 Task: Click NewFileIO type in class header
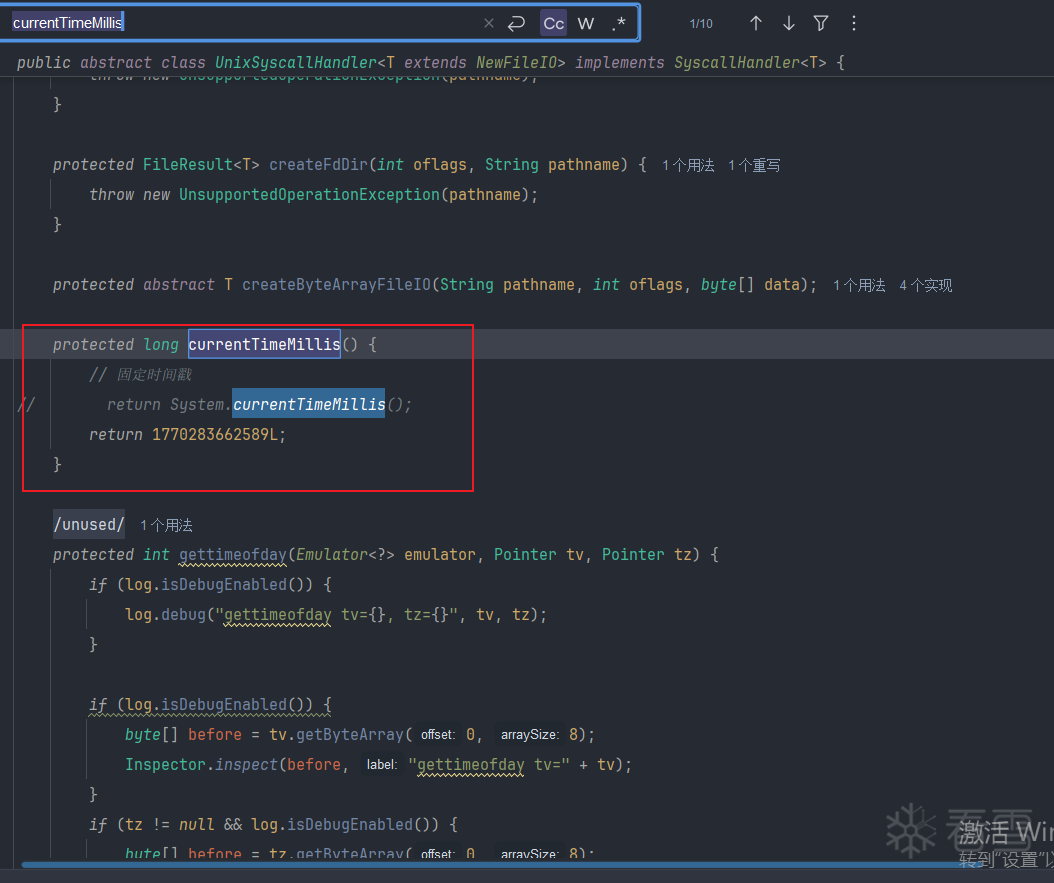[x=516, y=62]
